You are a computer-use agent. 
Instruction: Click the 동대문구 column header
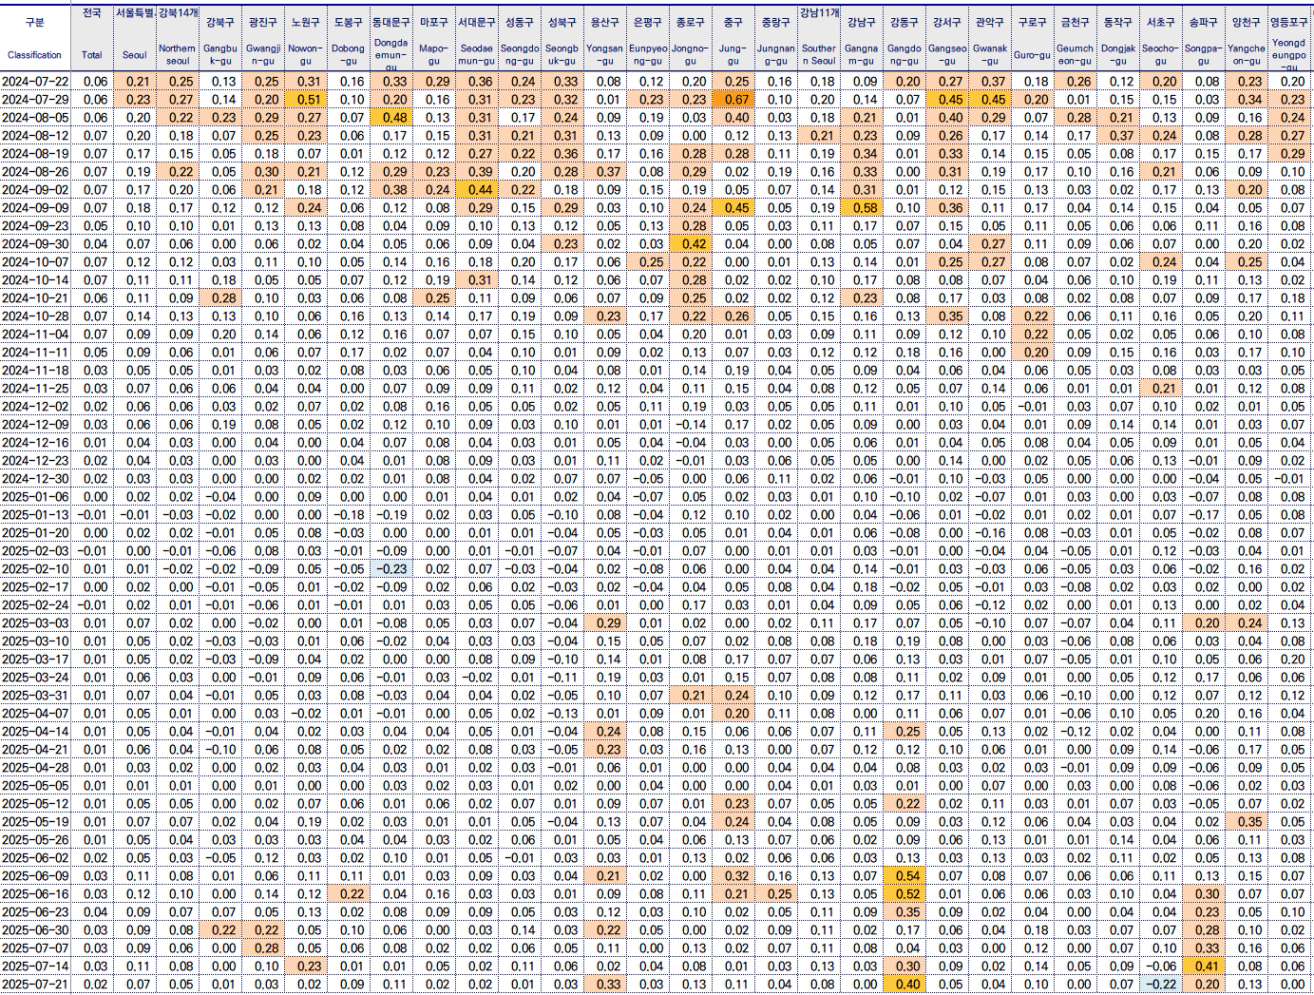[x=390, y=21]
